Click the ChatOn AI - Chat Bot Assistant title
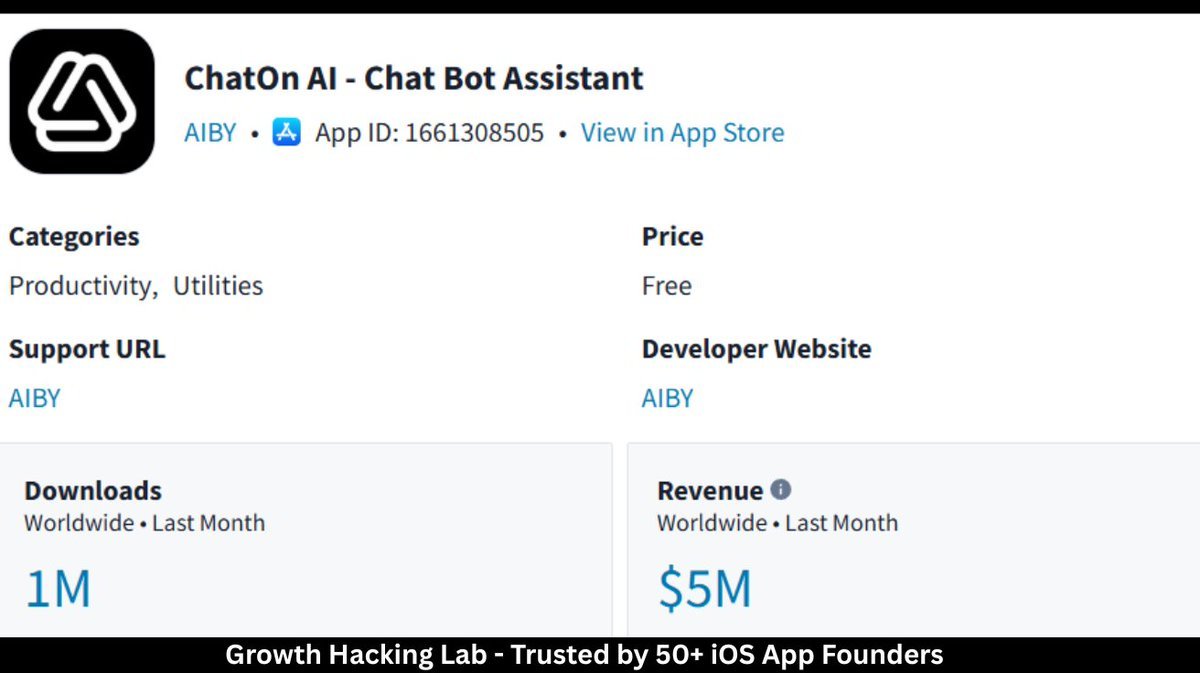 [414, 78]
